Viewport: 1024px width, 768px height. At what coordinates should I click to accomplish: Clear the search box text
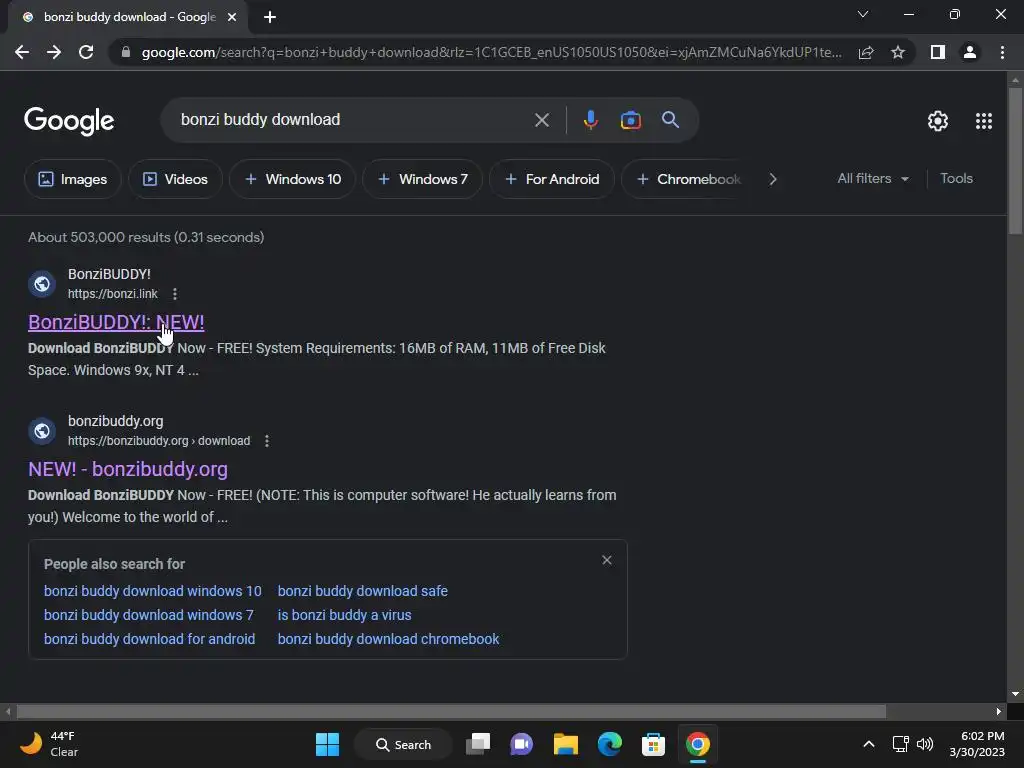coord(541,120)
